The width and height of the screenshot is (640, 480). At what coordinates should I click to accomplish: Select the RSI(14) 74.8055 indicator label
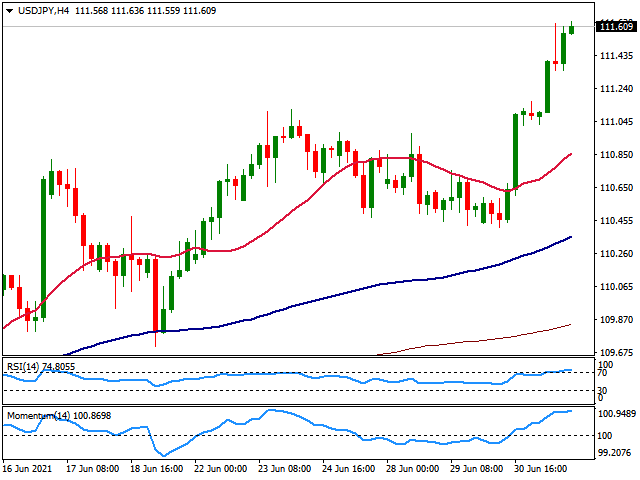[x=41, y=367]
